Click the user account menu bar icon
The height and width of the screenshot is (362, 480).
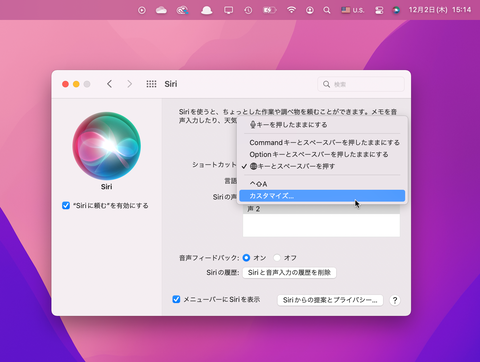pos(310,10)
